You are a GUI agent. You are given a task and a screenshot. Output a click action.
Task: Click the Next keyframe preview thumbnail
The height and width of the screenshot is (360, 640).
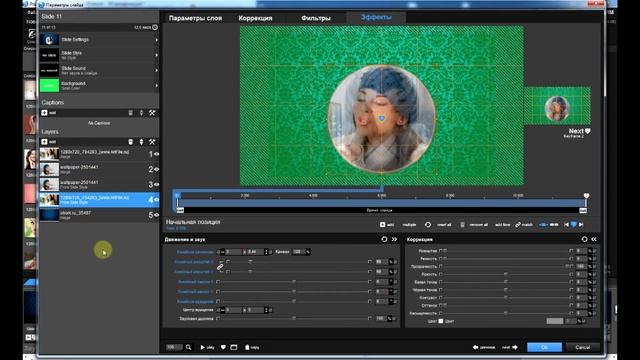557,106
